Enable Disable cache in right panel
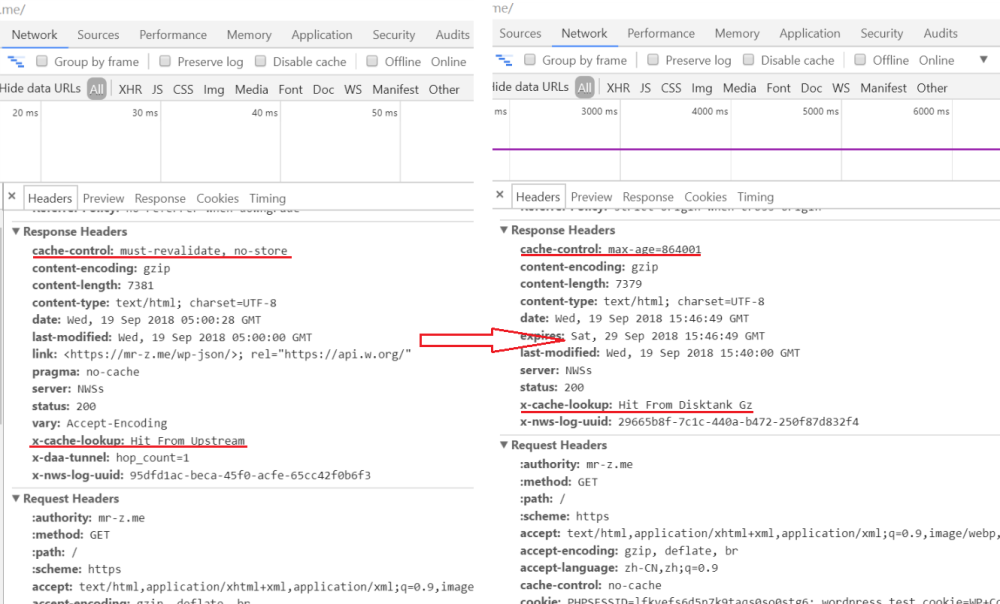 [x=749, y=60]
